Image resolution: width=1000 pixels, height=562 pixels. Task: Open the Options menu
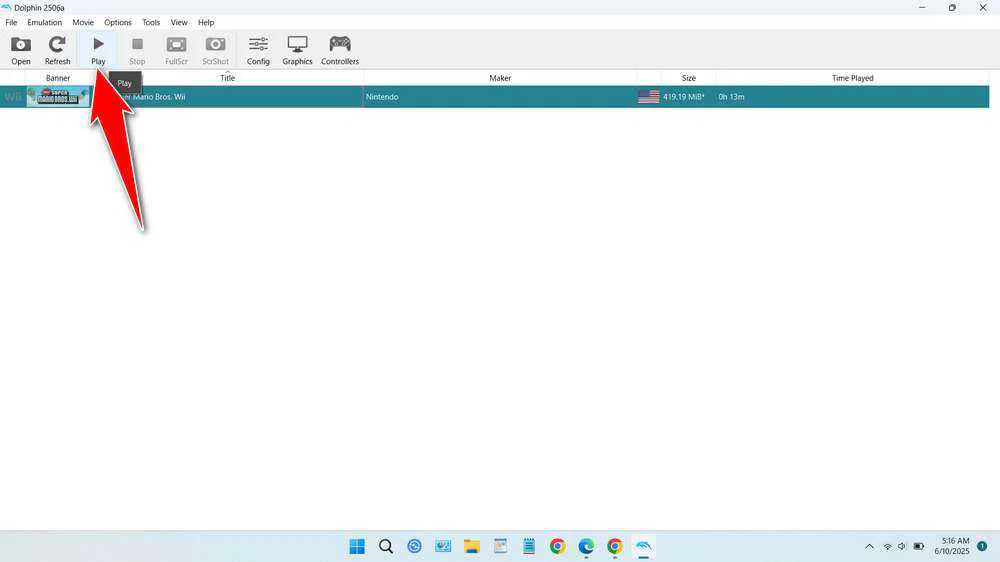point(118,22)
